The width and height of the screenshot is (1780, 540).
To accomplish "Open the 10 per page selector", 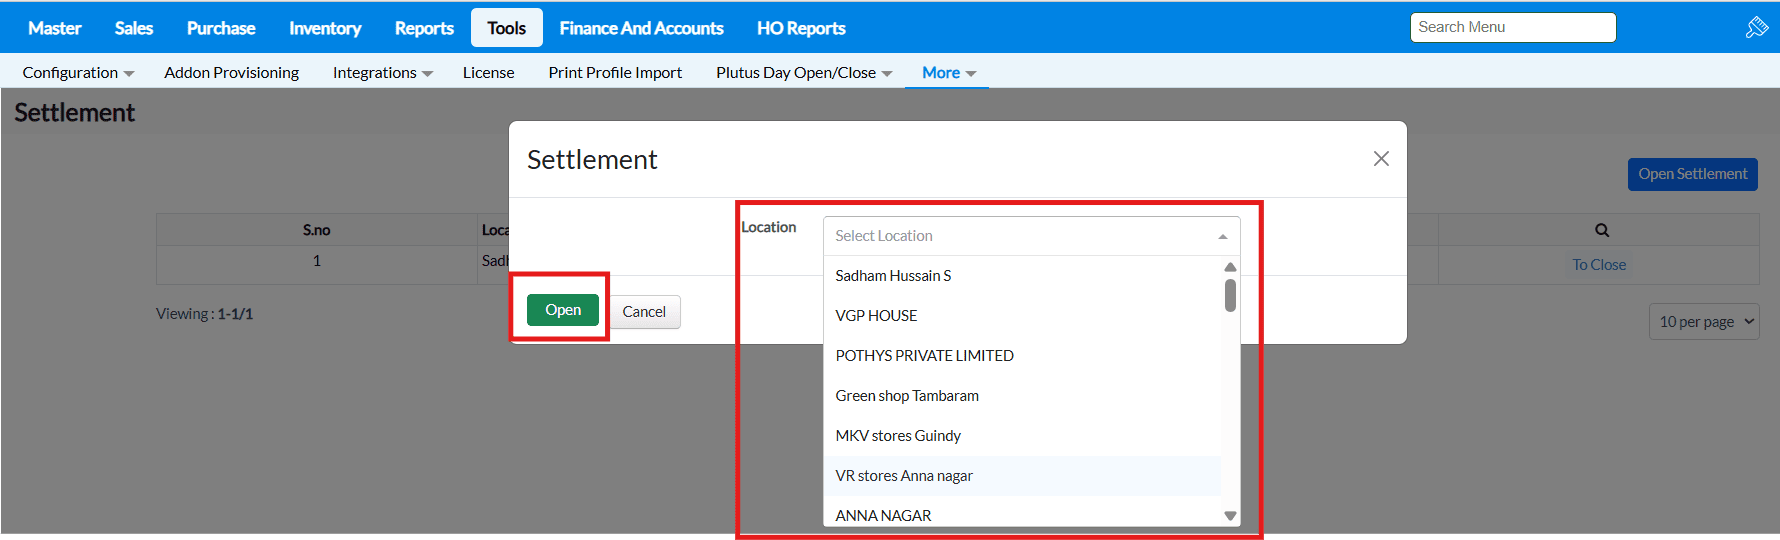I will point(1703,322).
